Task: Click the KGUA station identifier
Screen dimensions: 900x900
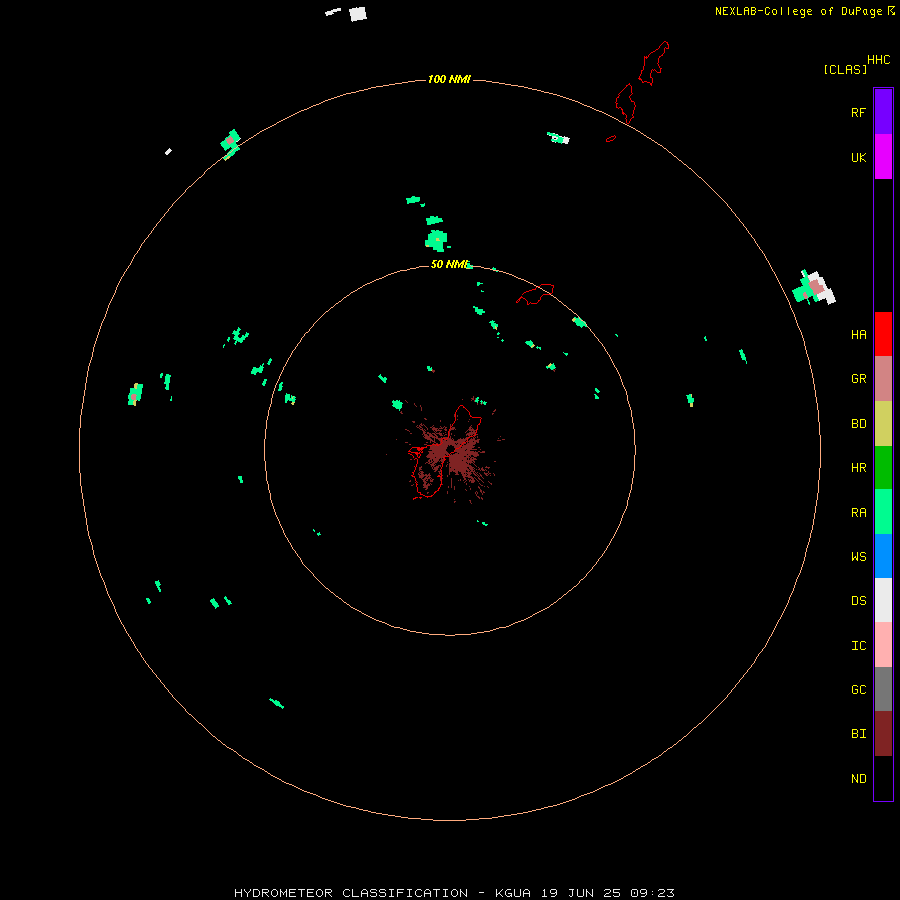Action: [x=513, y=893]
